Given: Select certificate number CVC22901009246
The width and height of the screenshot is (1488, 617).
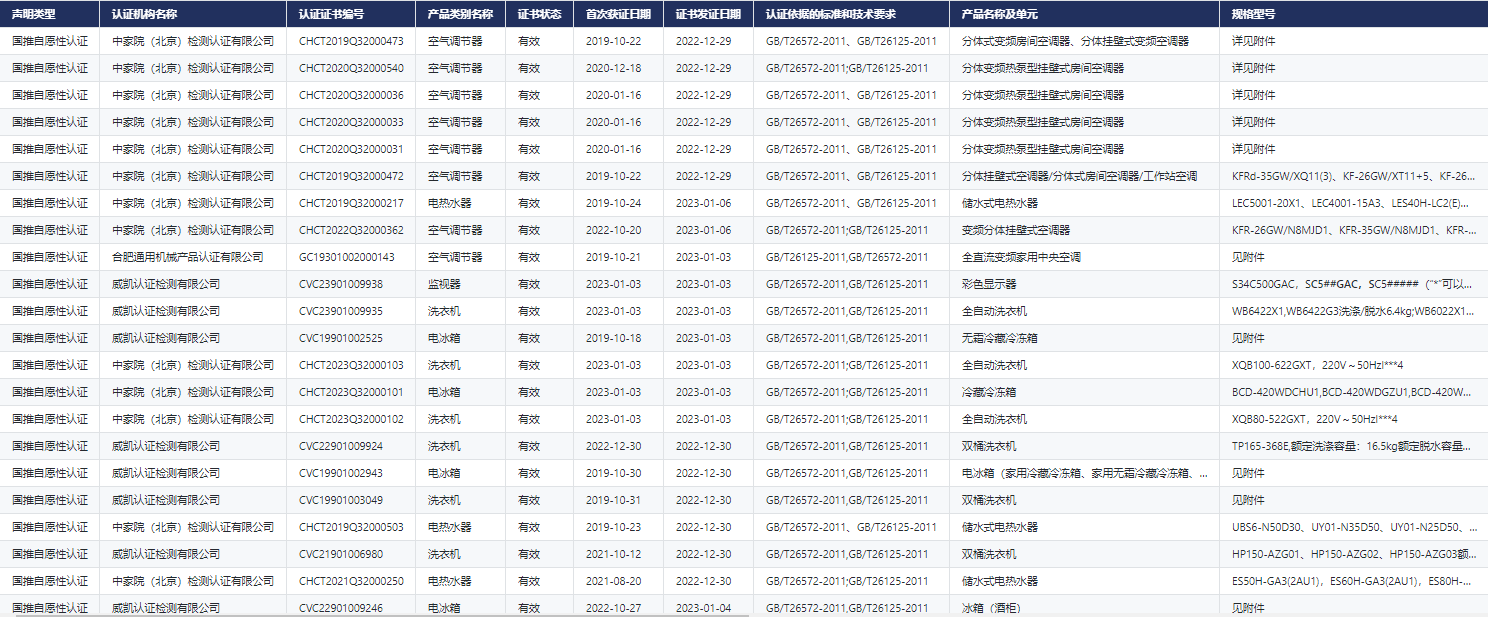Looking at the screenshot, I should point(340,608).
